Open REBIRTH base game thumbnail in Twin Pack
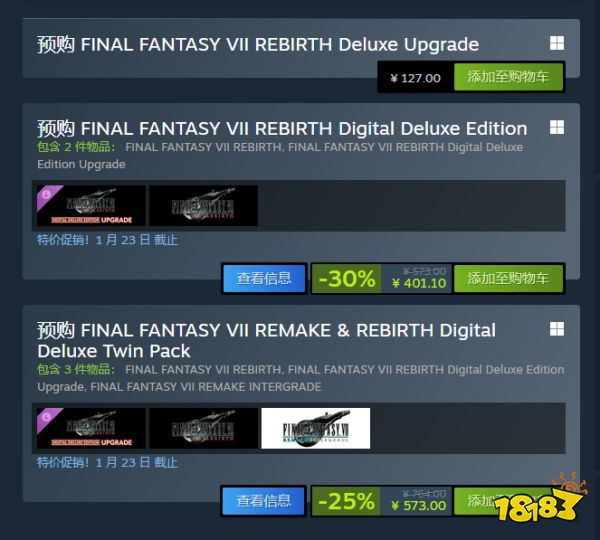This screenshot has width=600, height=540. (203, 428)
